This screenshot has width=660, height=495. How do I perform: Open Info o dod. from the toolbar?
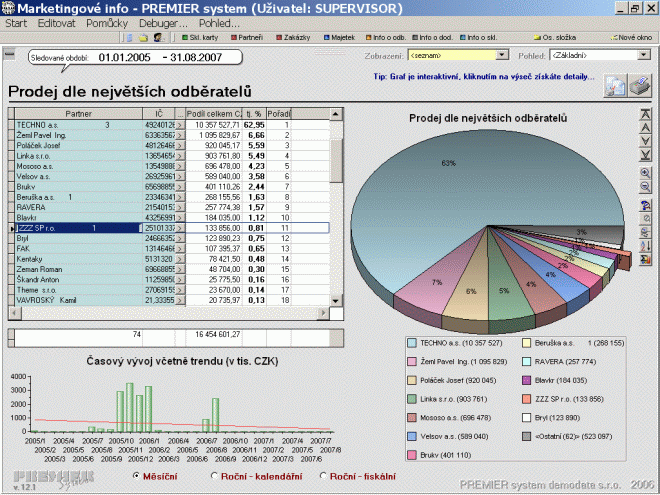tap(432, 37)
